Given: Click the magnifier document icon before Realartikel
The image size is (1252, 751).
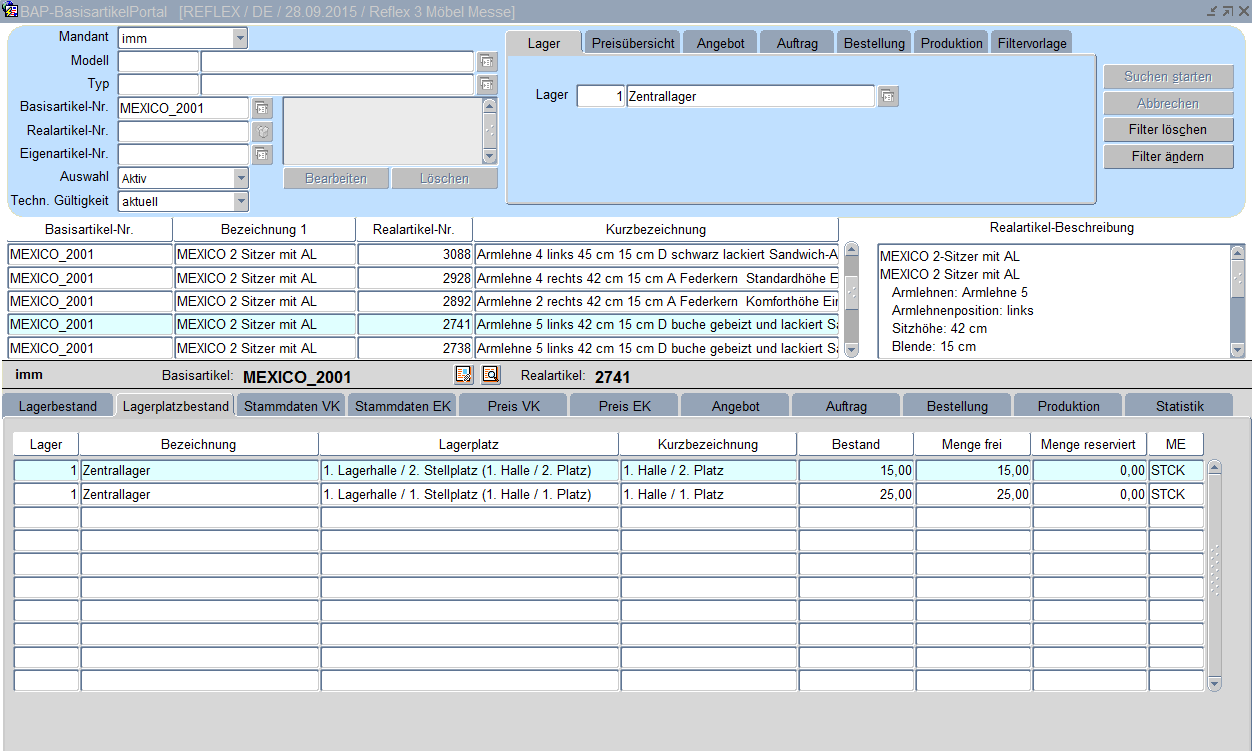Looking at the screenshot, I should (x=490, y=375).
